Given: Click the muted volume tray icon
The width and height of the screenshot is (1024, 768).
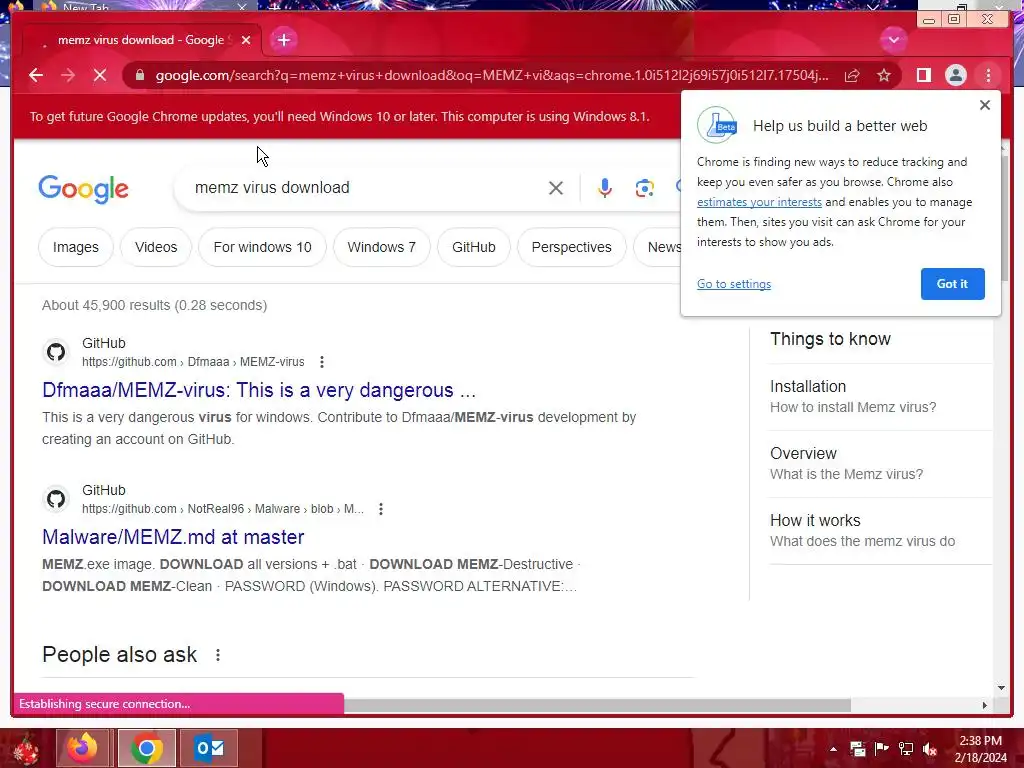Looking at the screenshot, I should pos(930,749).
